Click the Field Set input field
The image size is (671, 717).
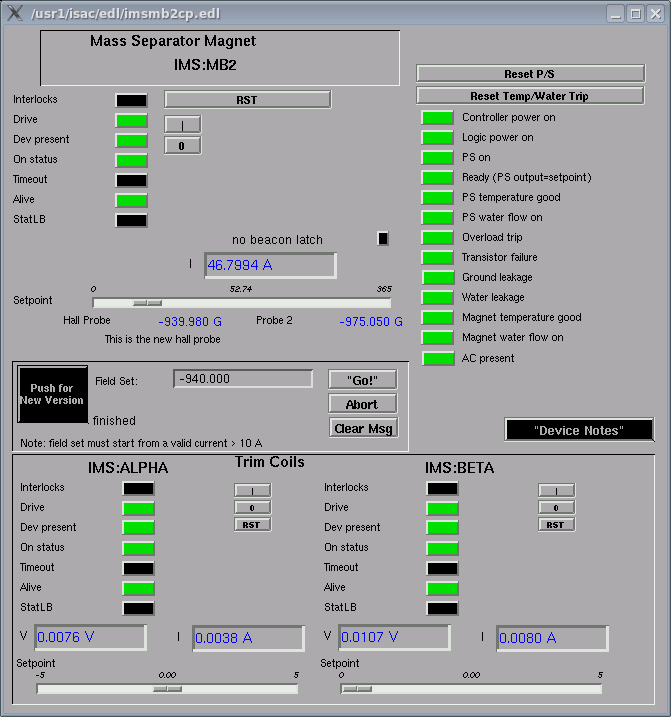click(242, 379)
